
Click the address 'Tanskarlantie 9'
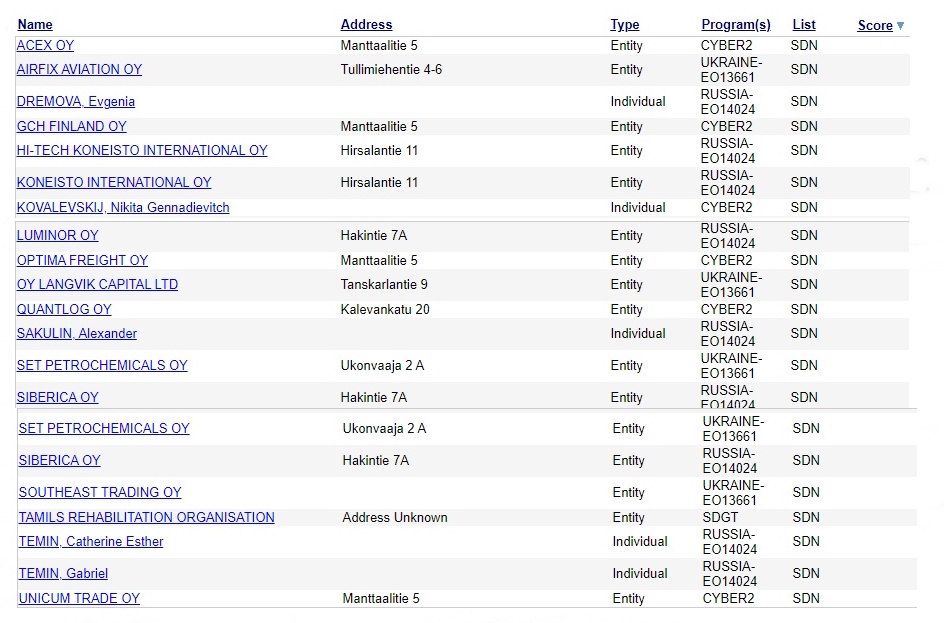(384, 285)
